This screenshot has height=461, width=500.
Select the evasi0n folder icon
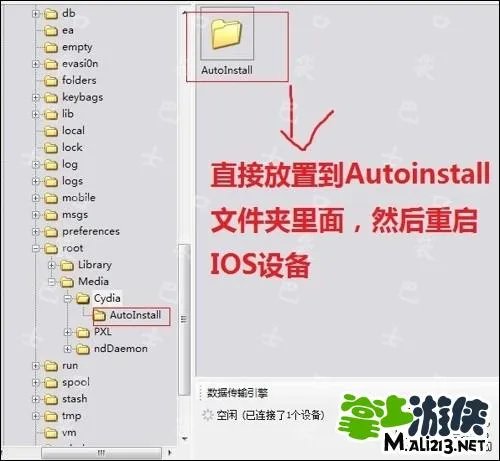[x=51, y=64]
